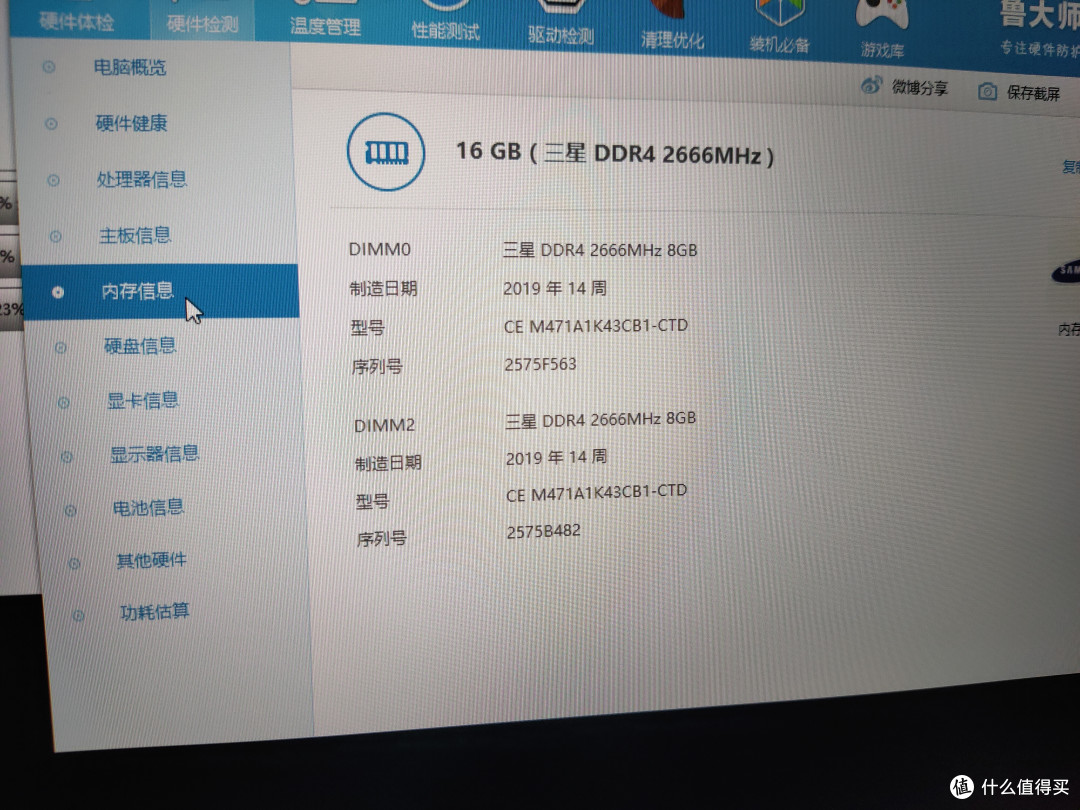Open 驱动检测 in top toolbar
The image size is (1080, 810).
pyautogui.click(x=561, y=34)
